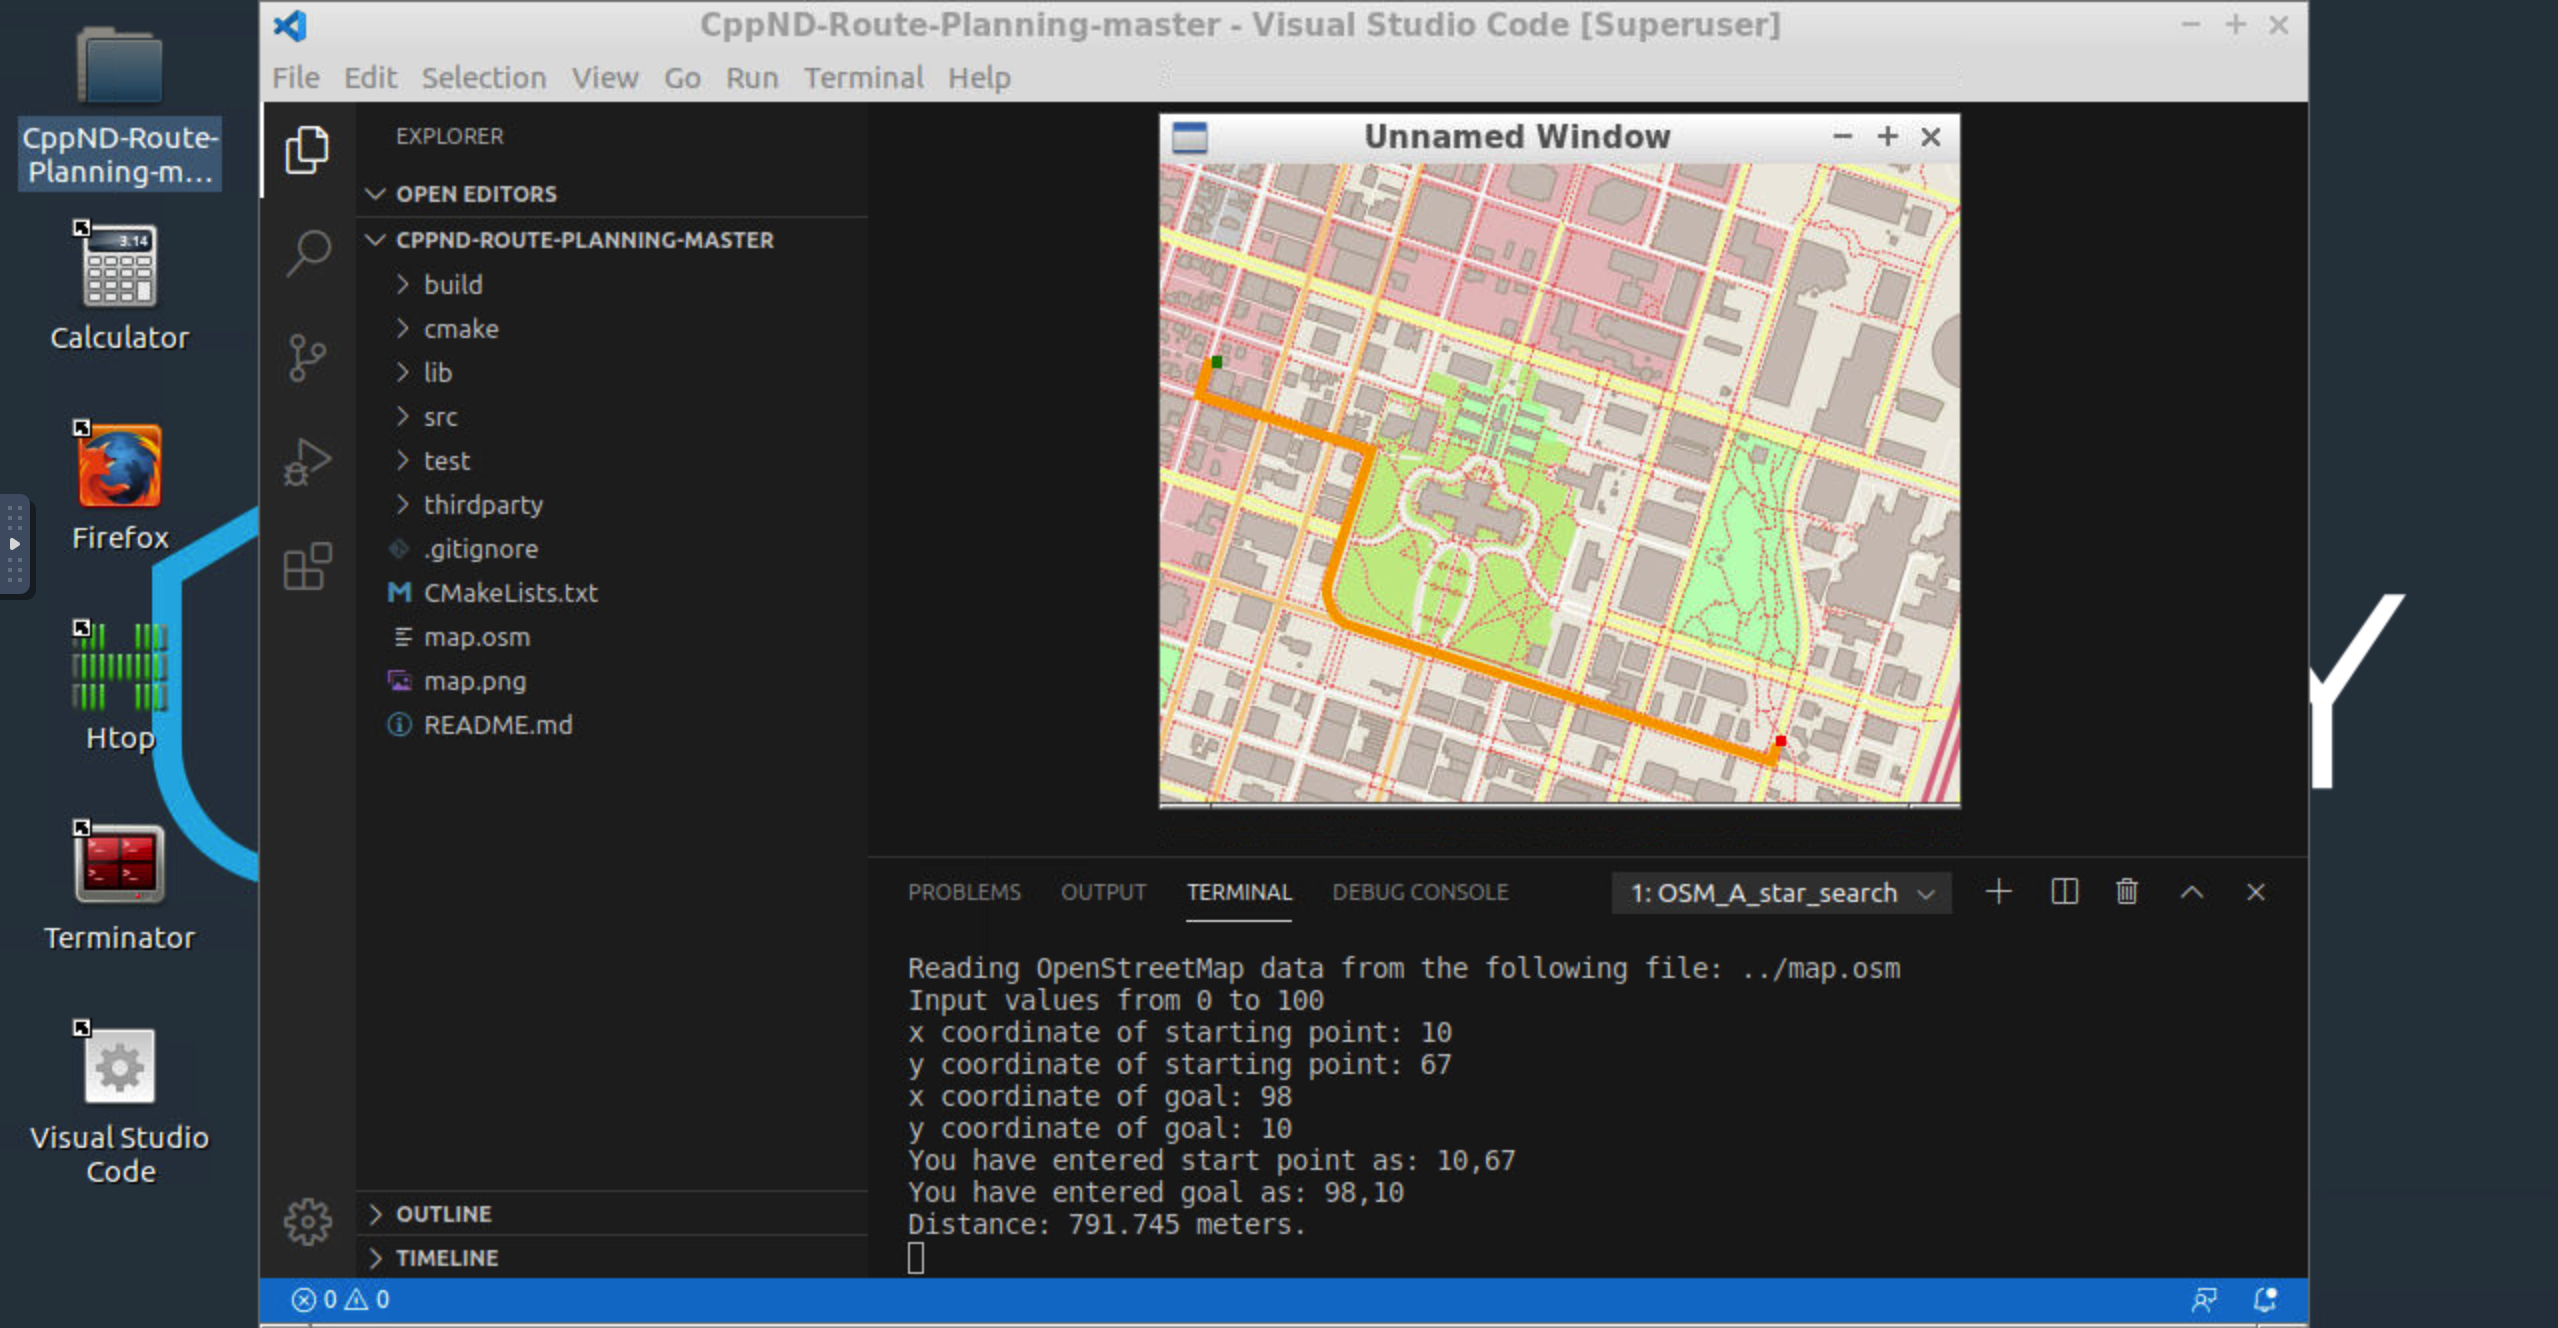Open CMakeLists.txt in the explorer

coord(612,593)
